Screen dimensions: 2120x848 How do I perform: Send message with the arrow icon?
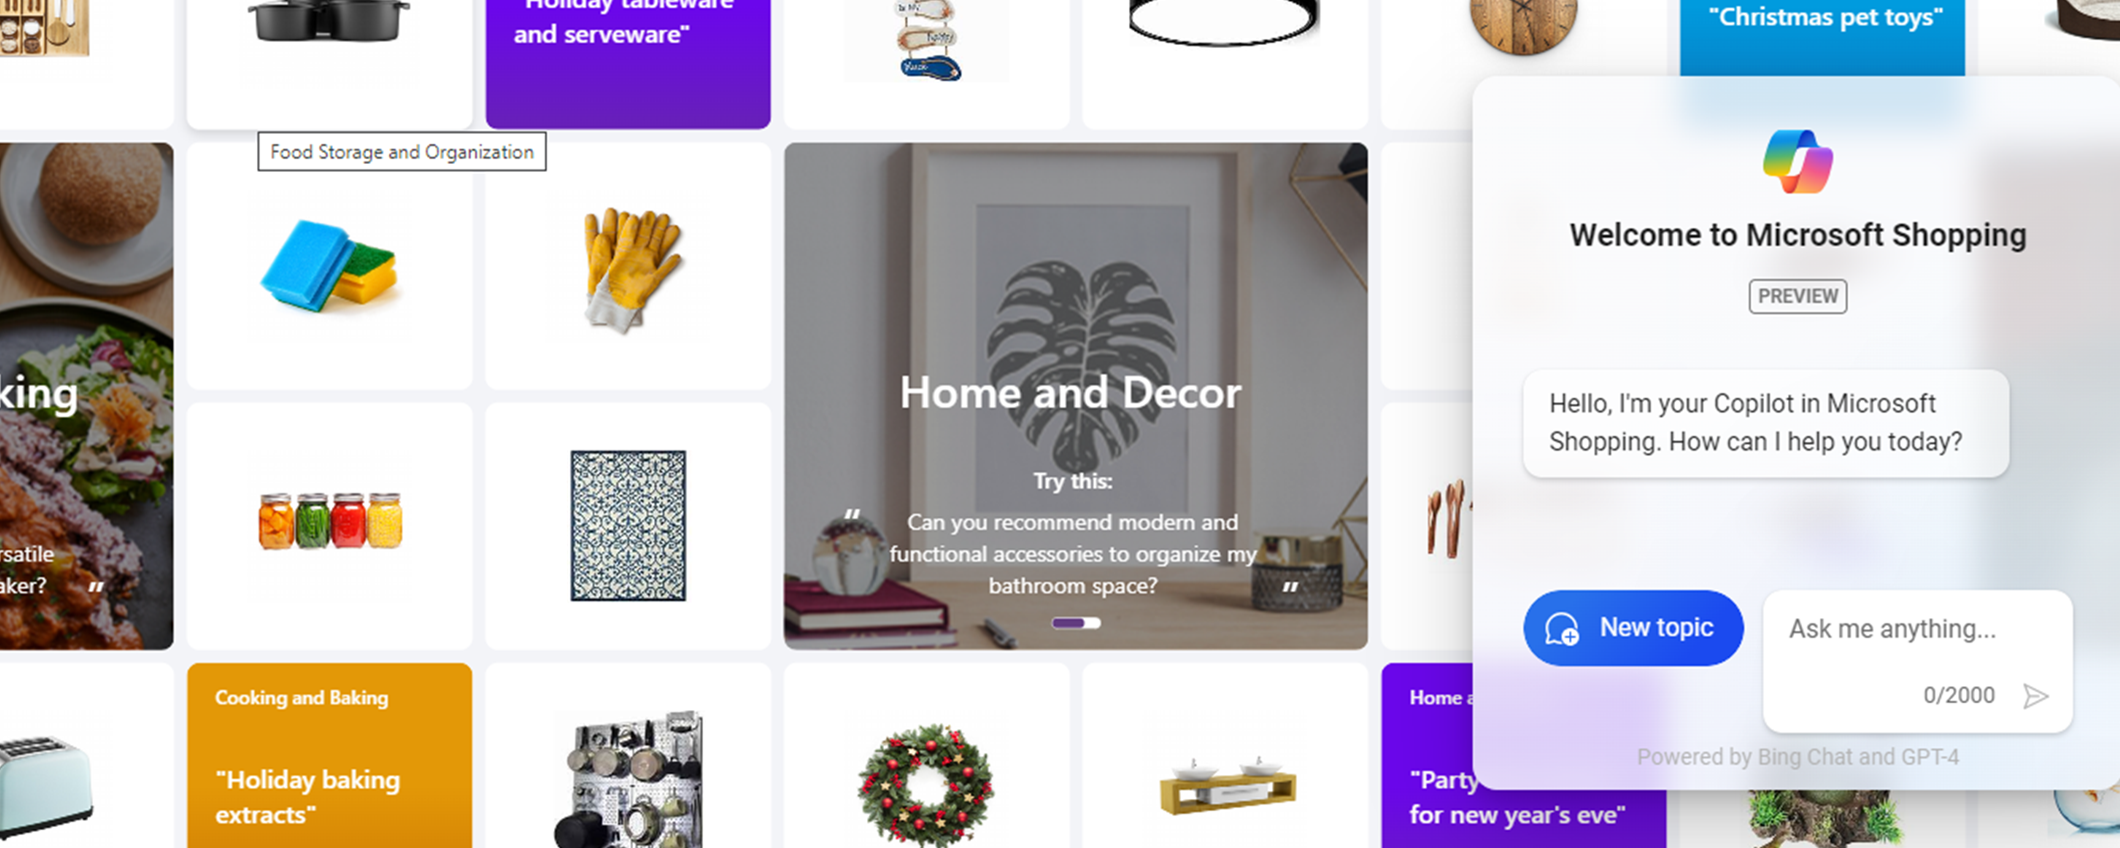[2035, 696]
